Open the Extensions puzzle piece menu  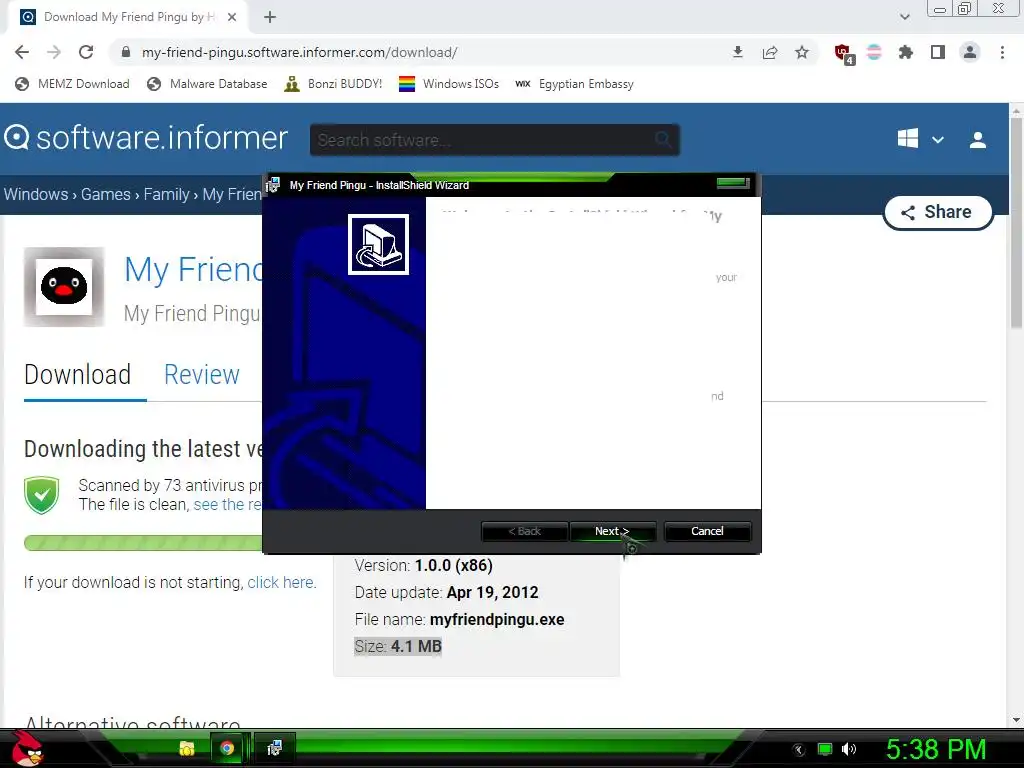[906, 52]
